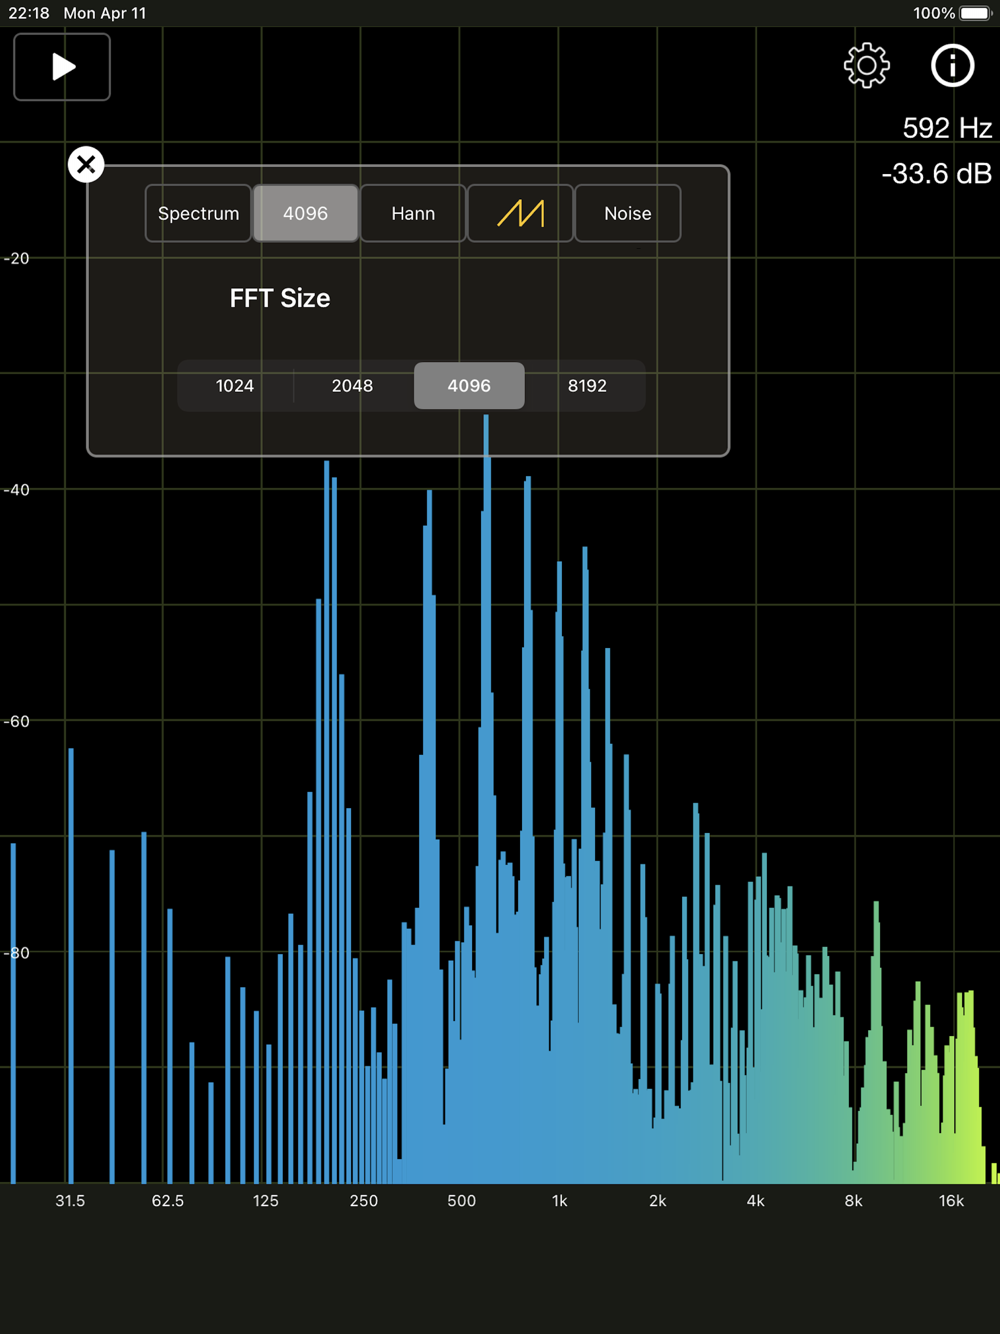Viewport: 1000px width, 1334px height.
Task: Open the info (i) icon
Action: (x=952, y=66)
